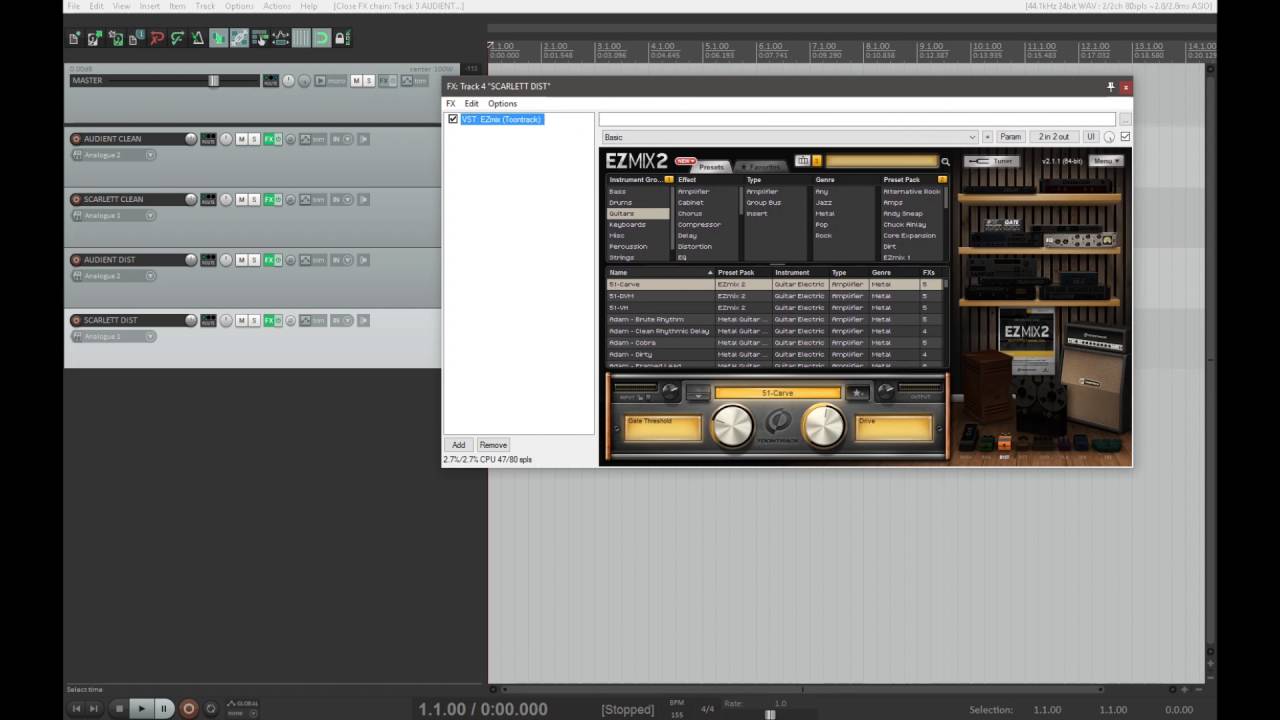Open the Insert menu in the REAPER menu bar
Viewport: 1280px width, 720px height.
coord(150,6)
